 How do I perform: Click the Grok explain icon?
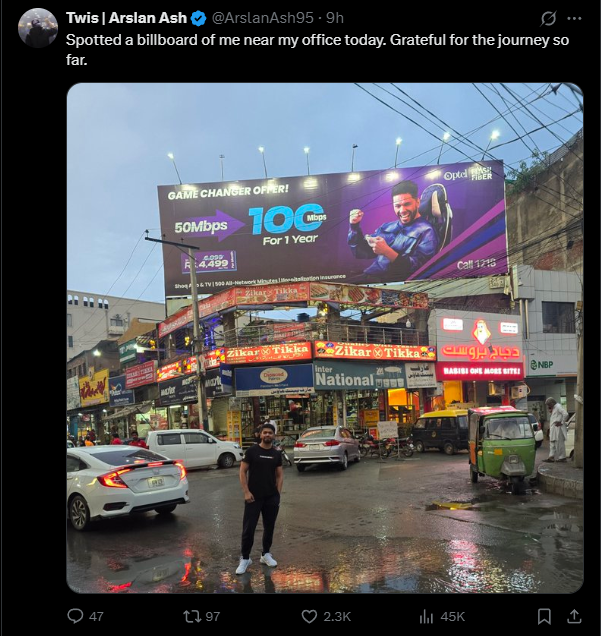pos(548,18)
